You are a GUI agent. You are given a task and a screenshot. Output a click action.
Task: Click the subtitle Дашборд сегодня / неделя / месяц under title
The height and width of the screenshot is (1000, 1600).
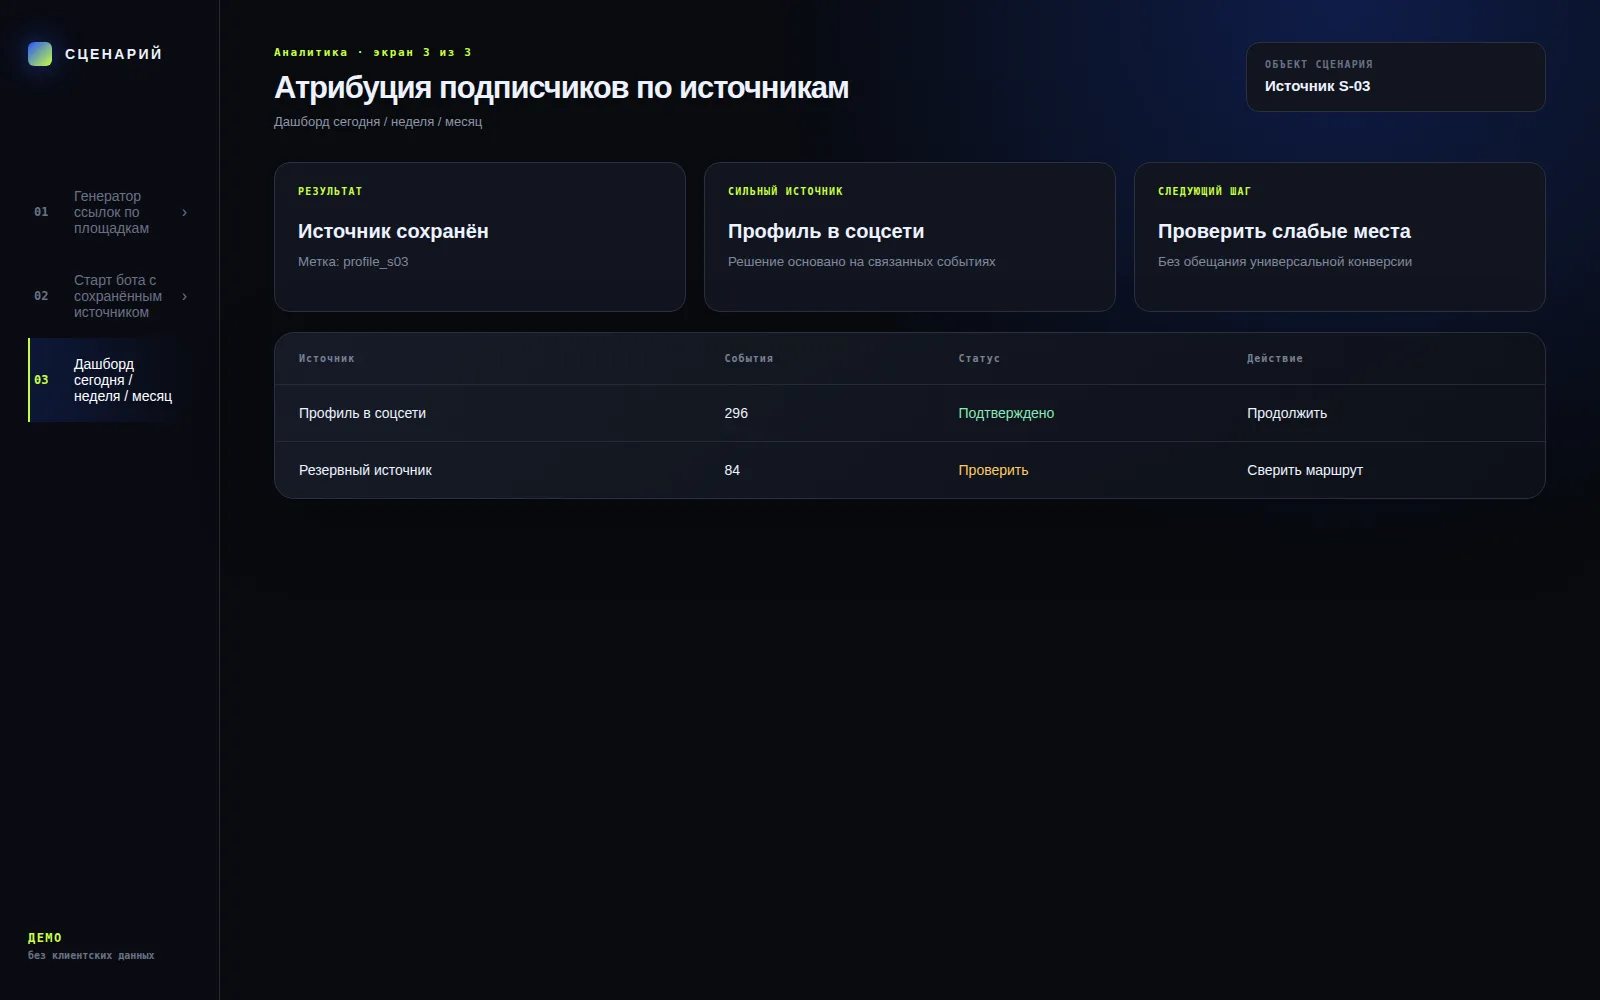click(x=378, y=122)
